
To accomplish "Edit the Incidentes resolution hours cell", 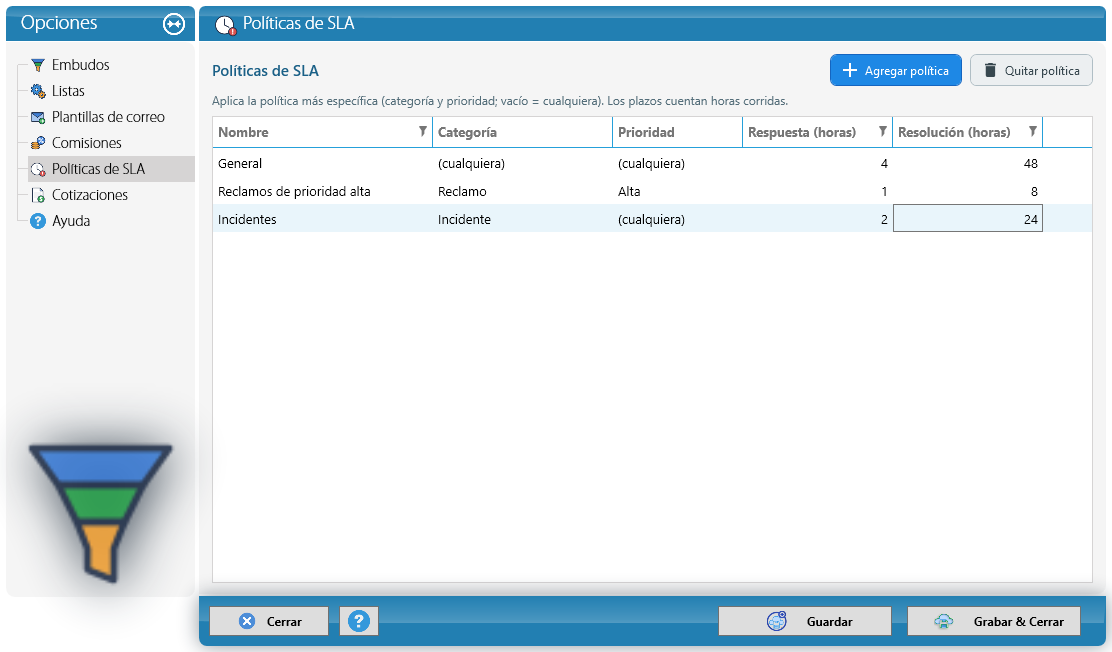I will [967, 219].
